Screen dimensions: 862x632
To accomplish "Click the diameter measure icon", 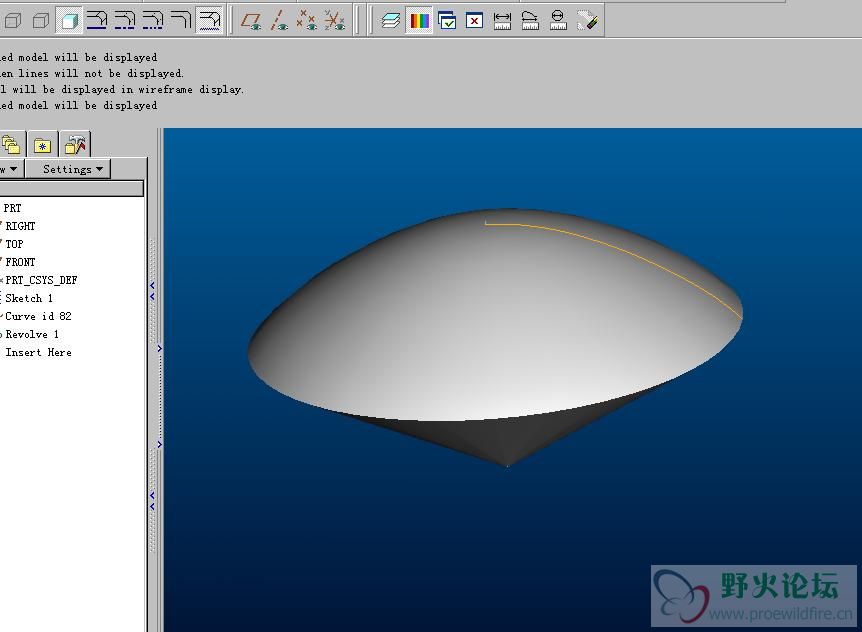I will coord(558,19).
